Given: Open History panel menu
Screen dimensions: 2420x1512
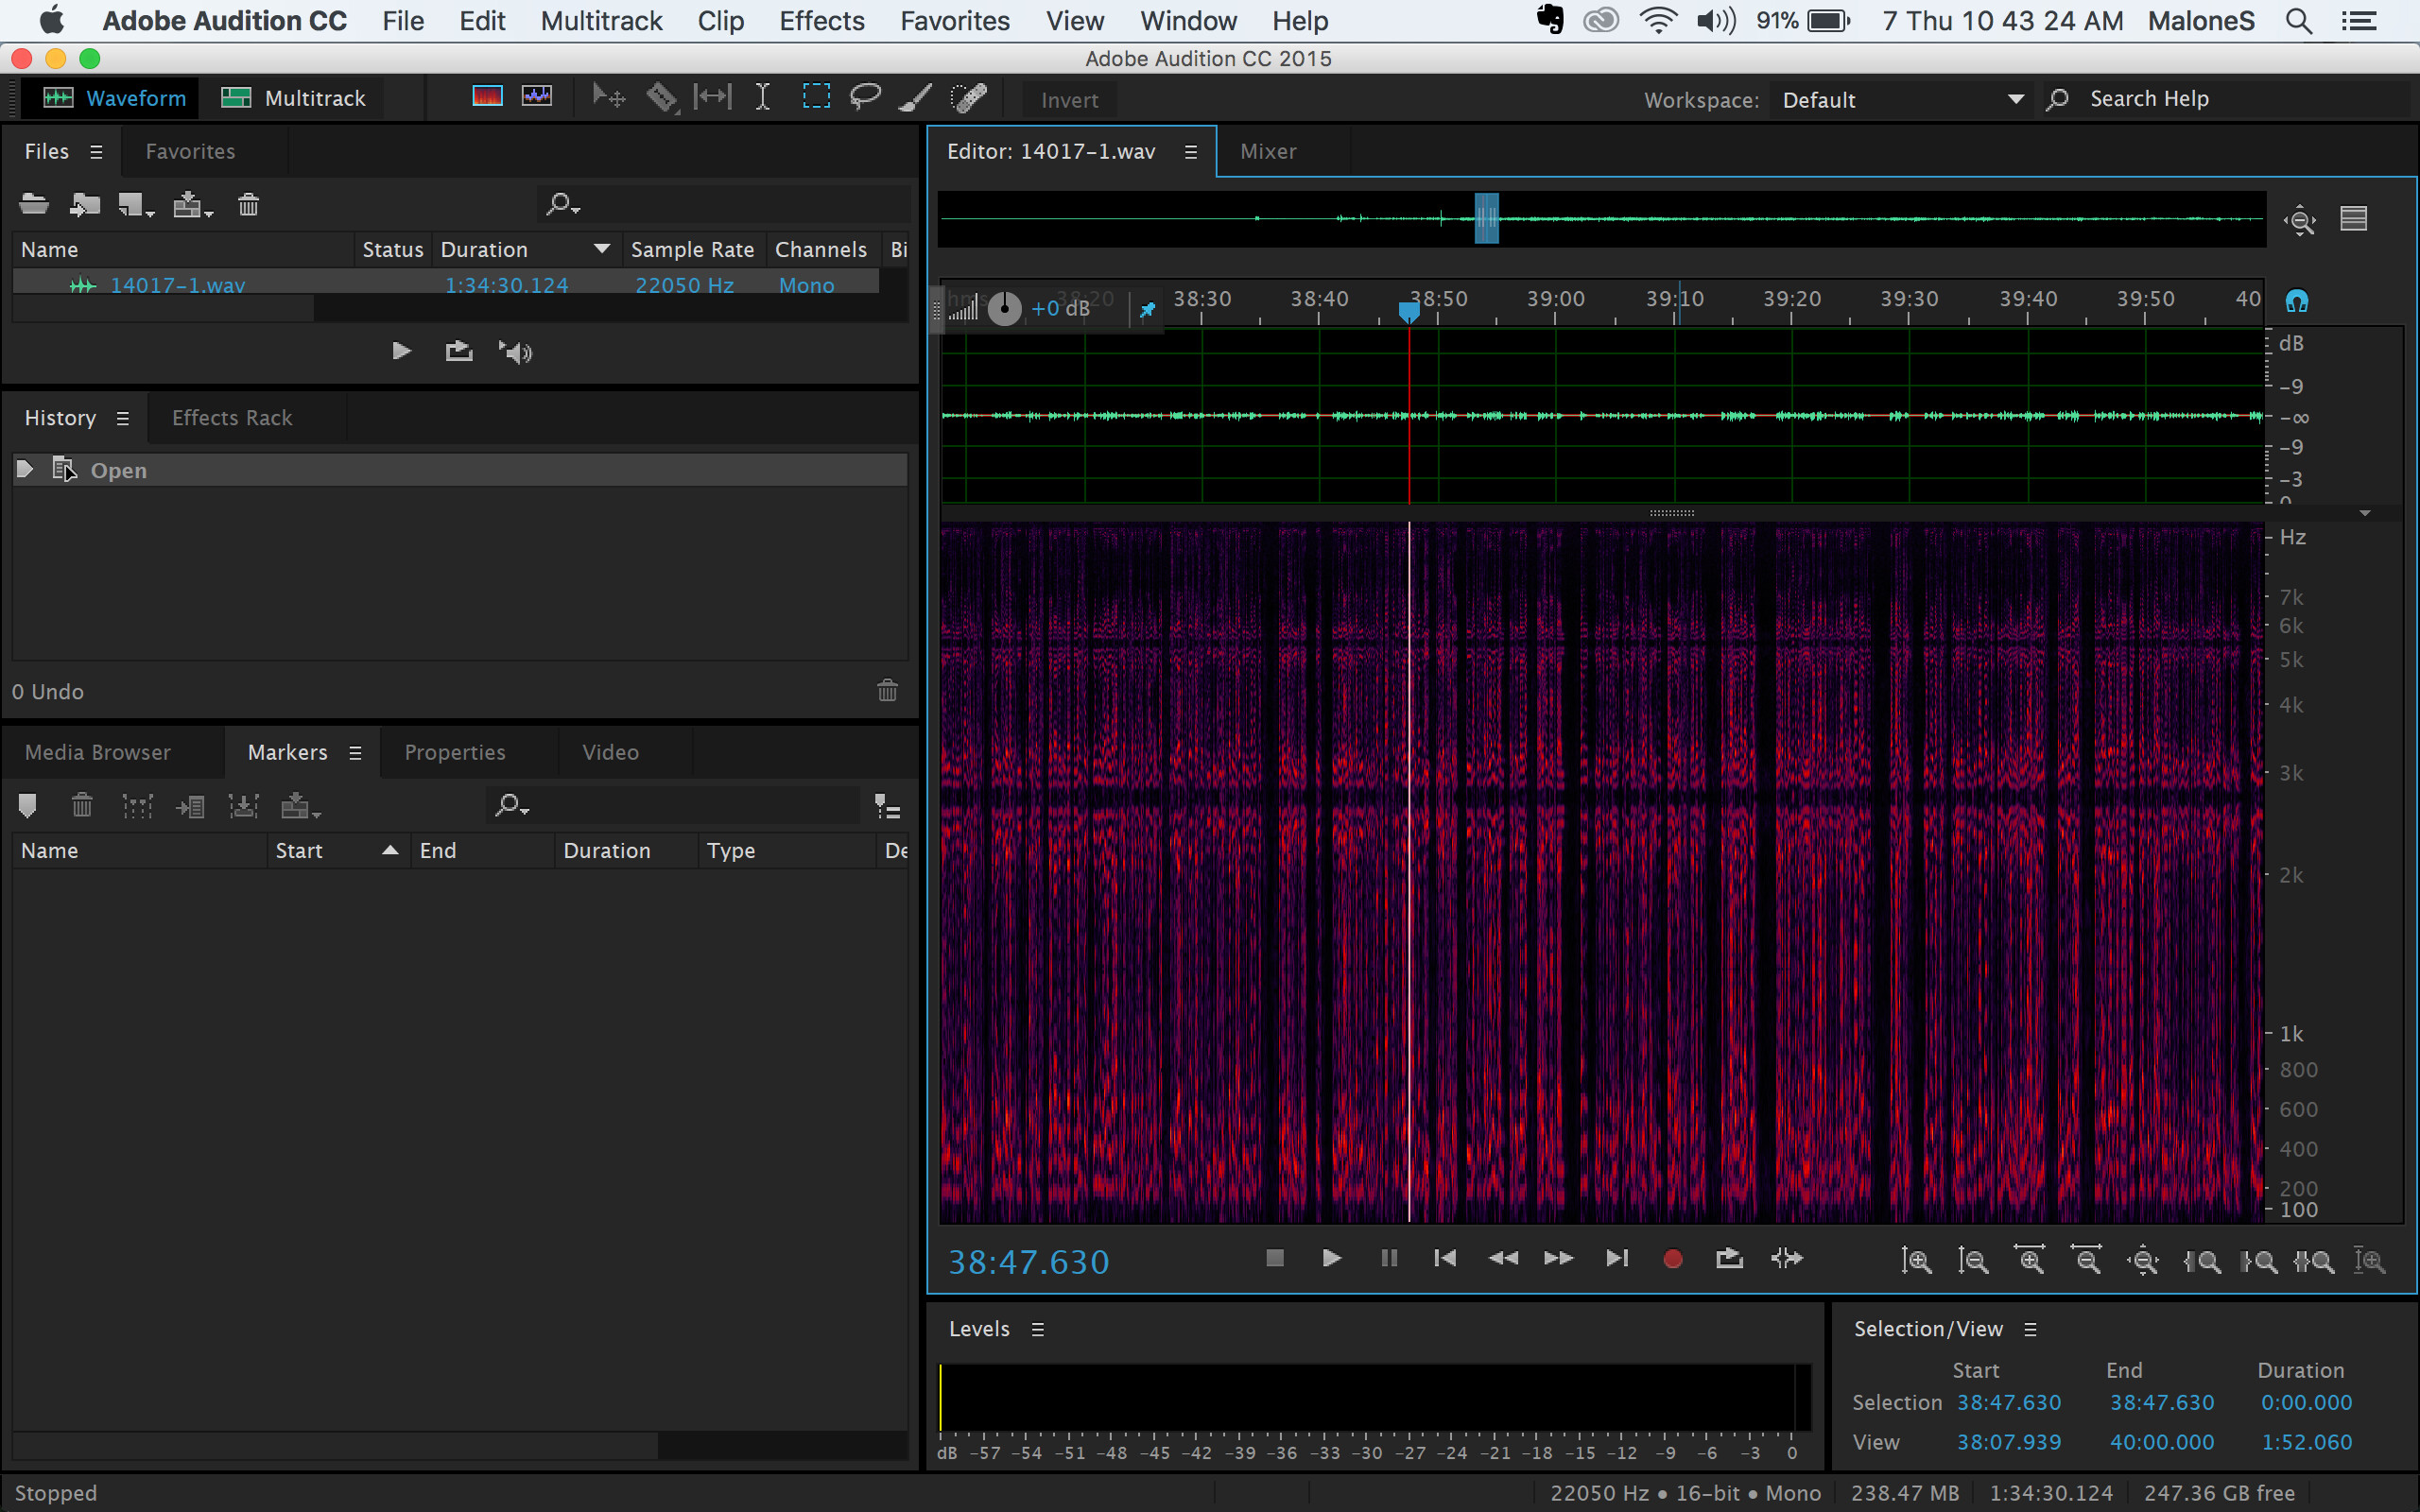Looking at the screenshot, I should pyautogui.click(x=122, y=419).
